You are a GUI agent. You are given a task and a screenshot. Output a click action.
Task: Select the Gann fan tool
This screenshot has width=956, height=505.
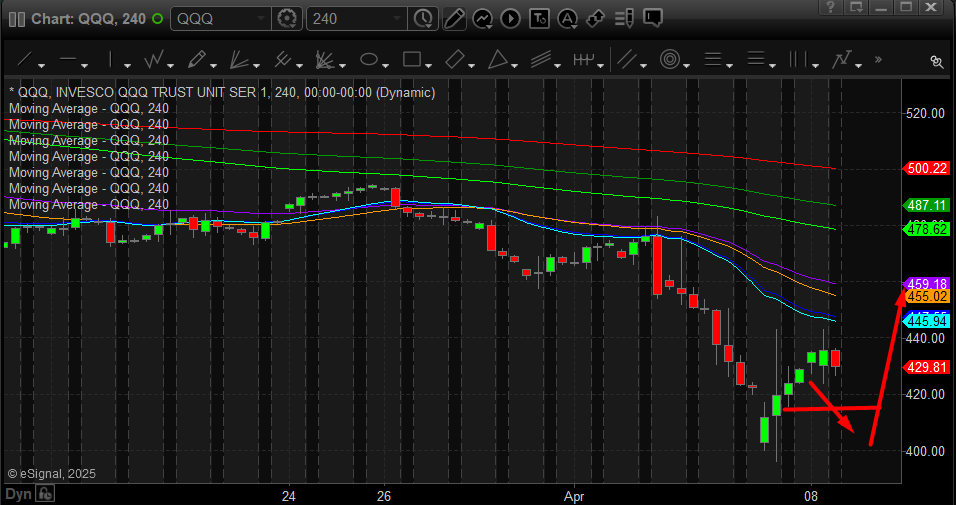pos(324,60)
